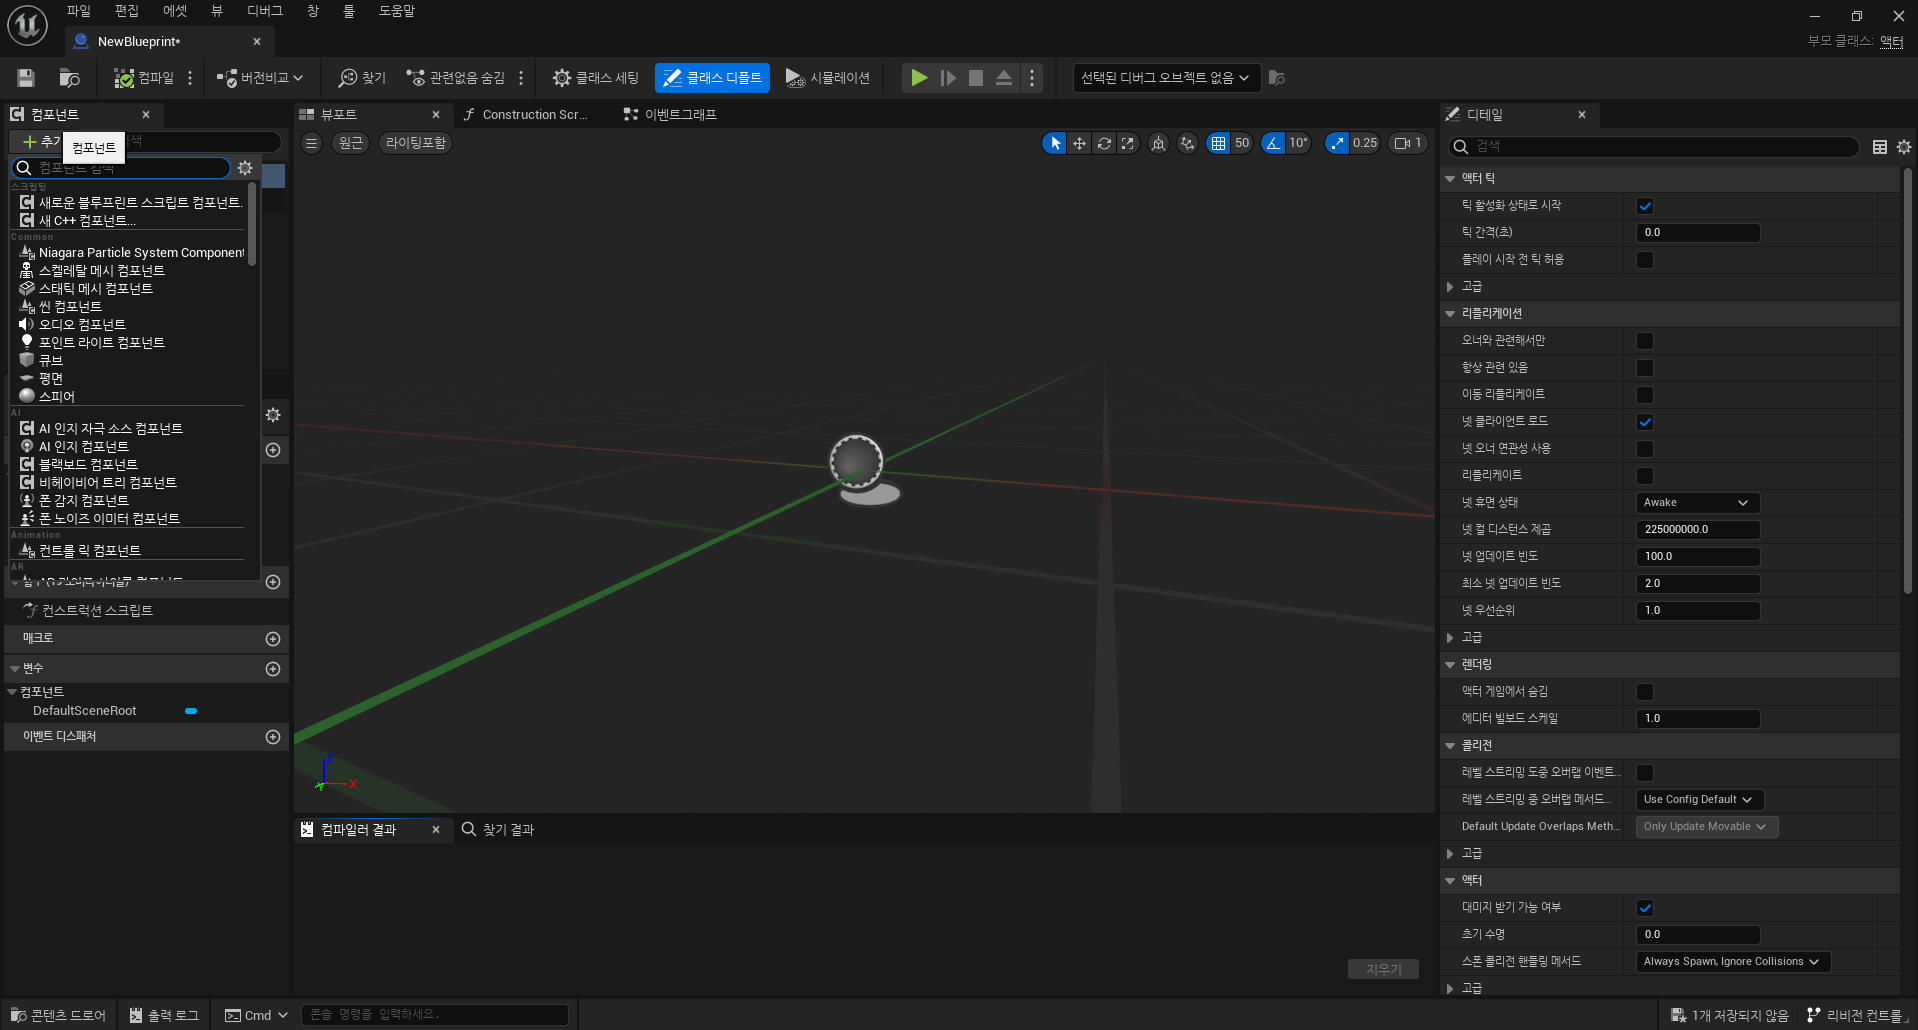Toggle scale snapping icon

point(1337,143)
